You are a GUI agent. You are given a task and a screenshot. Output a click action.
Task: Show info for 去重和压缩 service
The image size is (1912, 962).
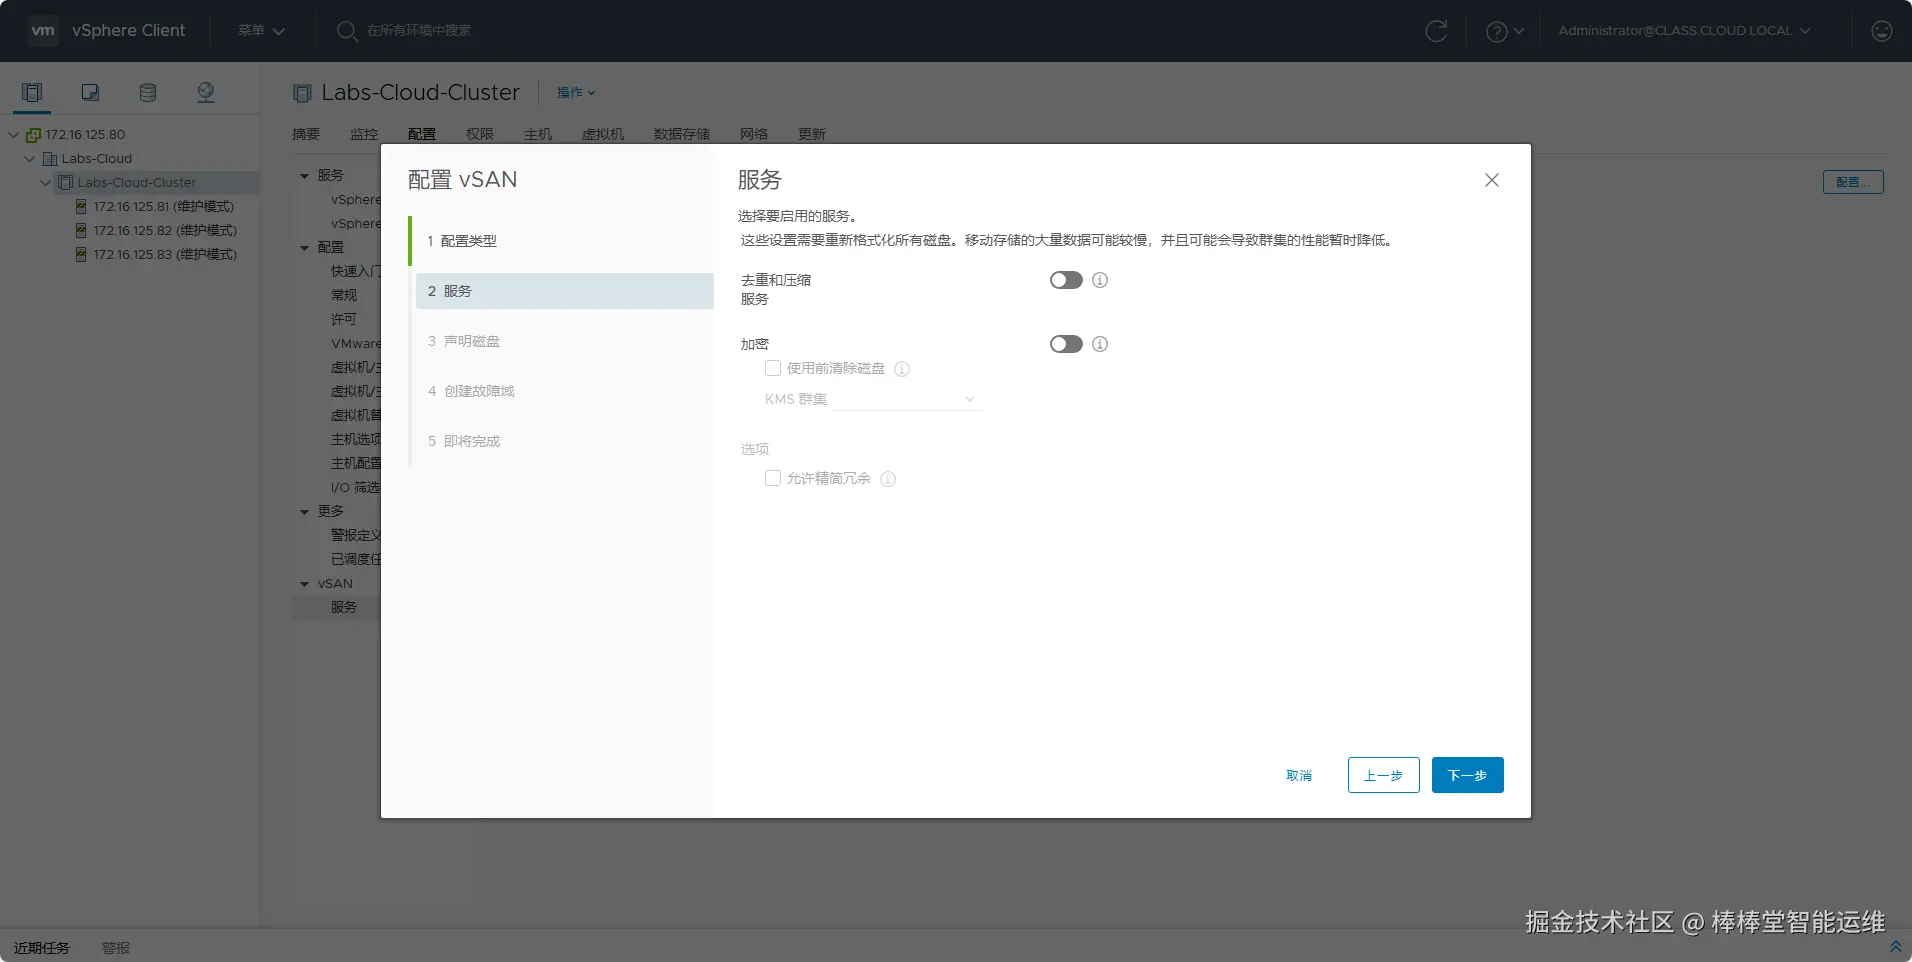coord(1100,280)
